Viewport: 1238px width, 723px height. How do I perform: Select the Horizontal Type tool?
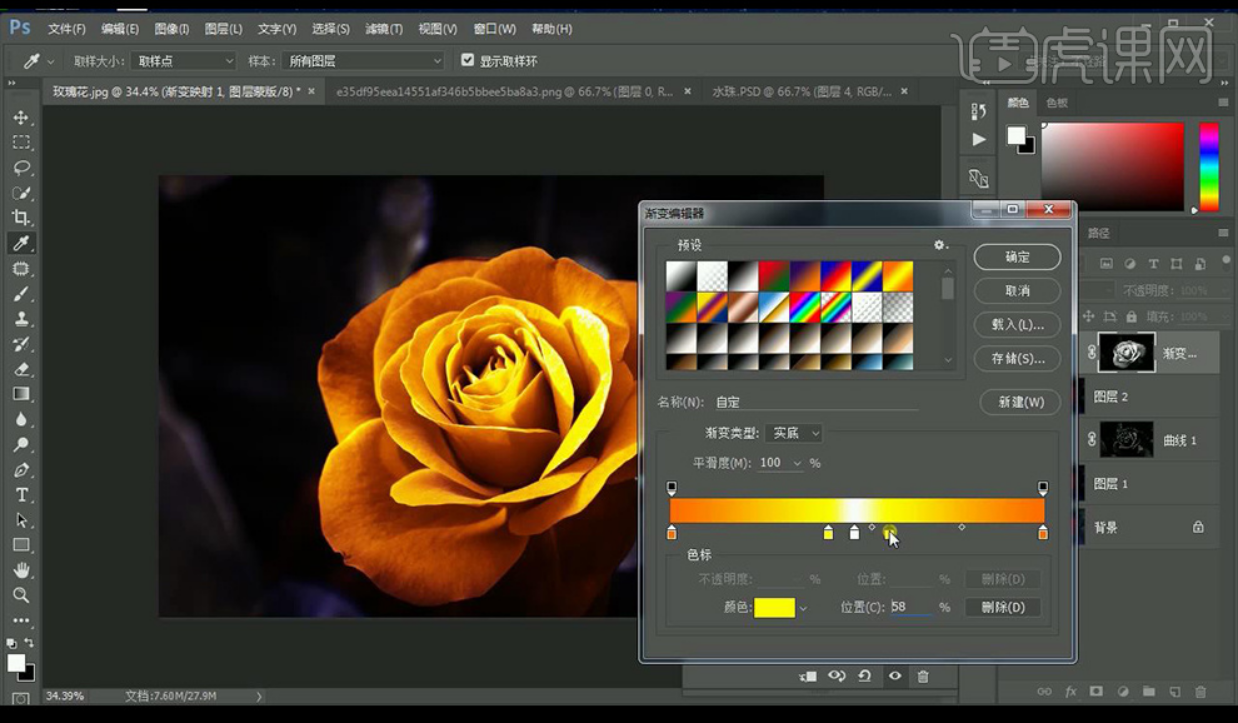coord(21,495)
